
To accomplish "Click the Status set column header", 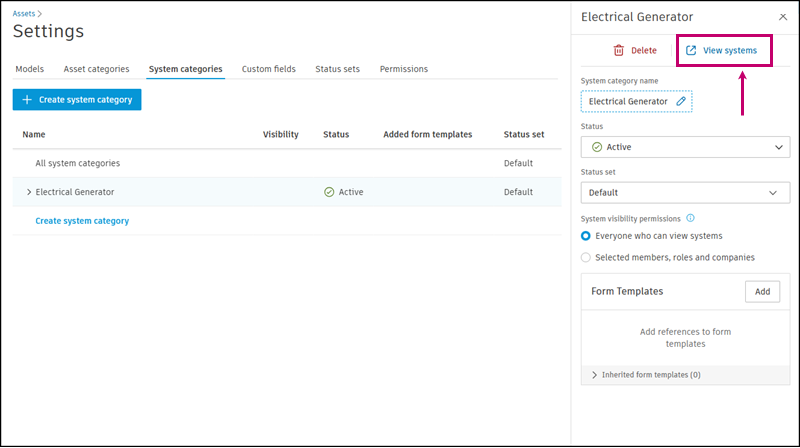I will point(524,134).
